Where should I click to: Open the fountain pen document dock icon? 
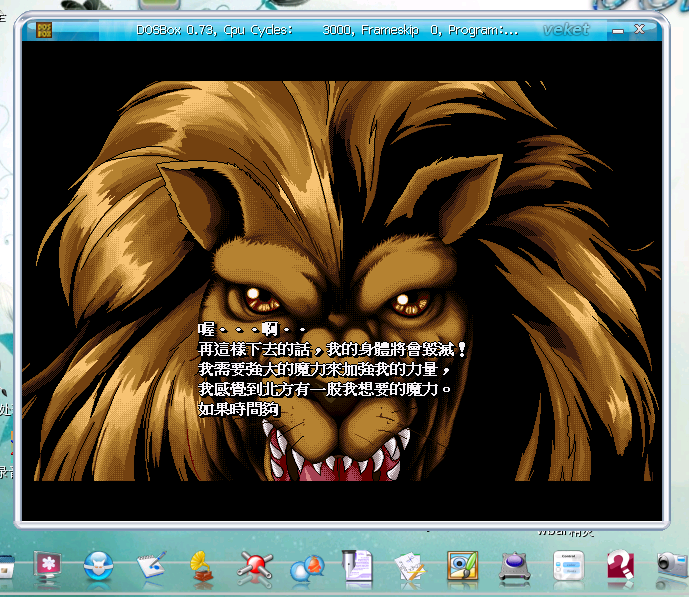coord(357,566)
